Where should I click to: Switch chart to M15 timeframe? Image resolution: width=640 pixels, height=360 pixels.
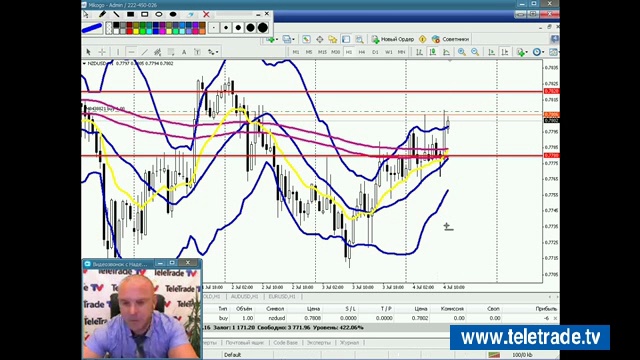coord(322,52)
